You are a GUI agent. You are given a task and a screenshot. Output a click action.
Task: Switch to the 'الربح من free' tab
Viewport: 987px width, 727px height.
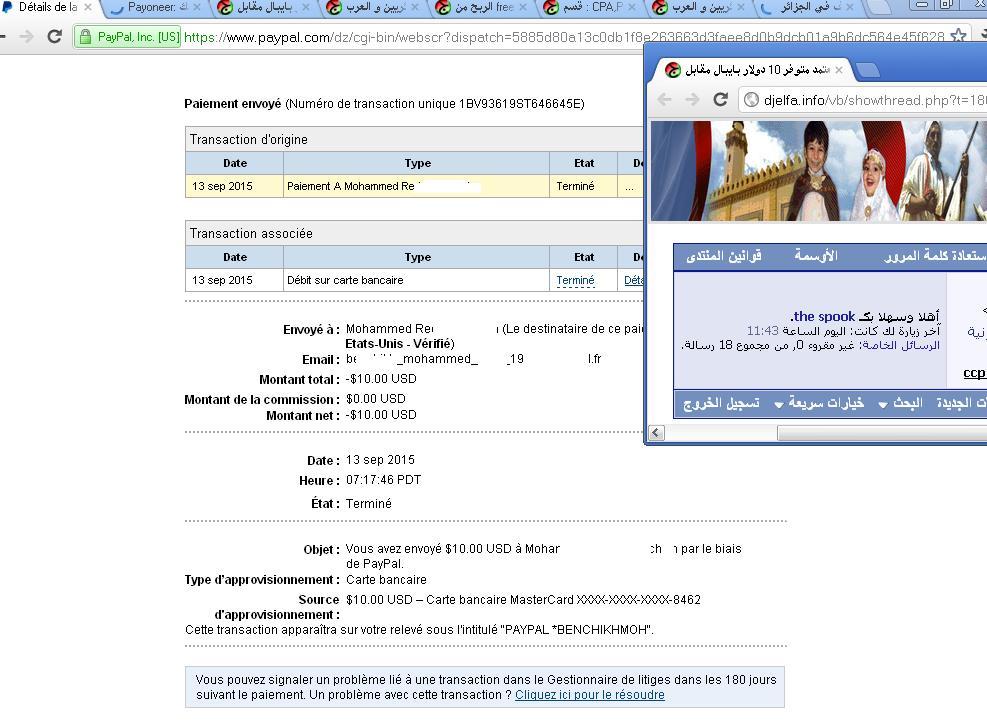coord(483,8)
